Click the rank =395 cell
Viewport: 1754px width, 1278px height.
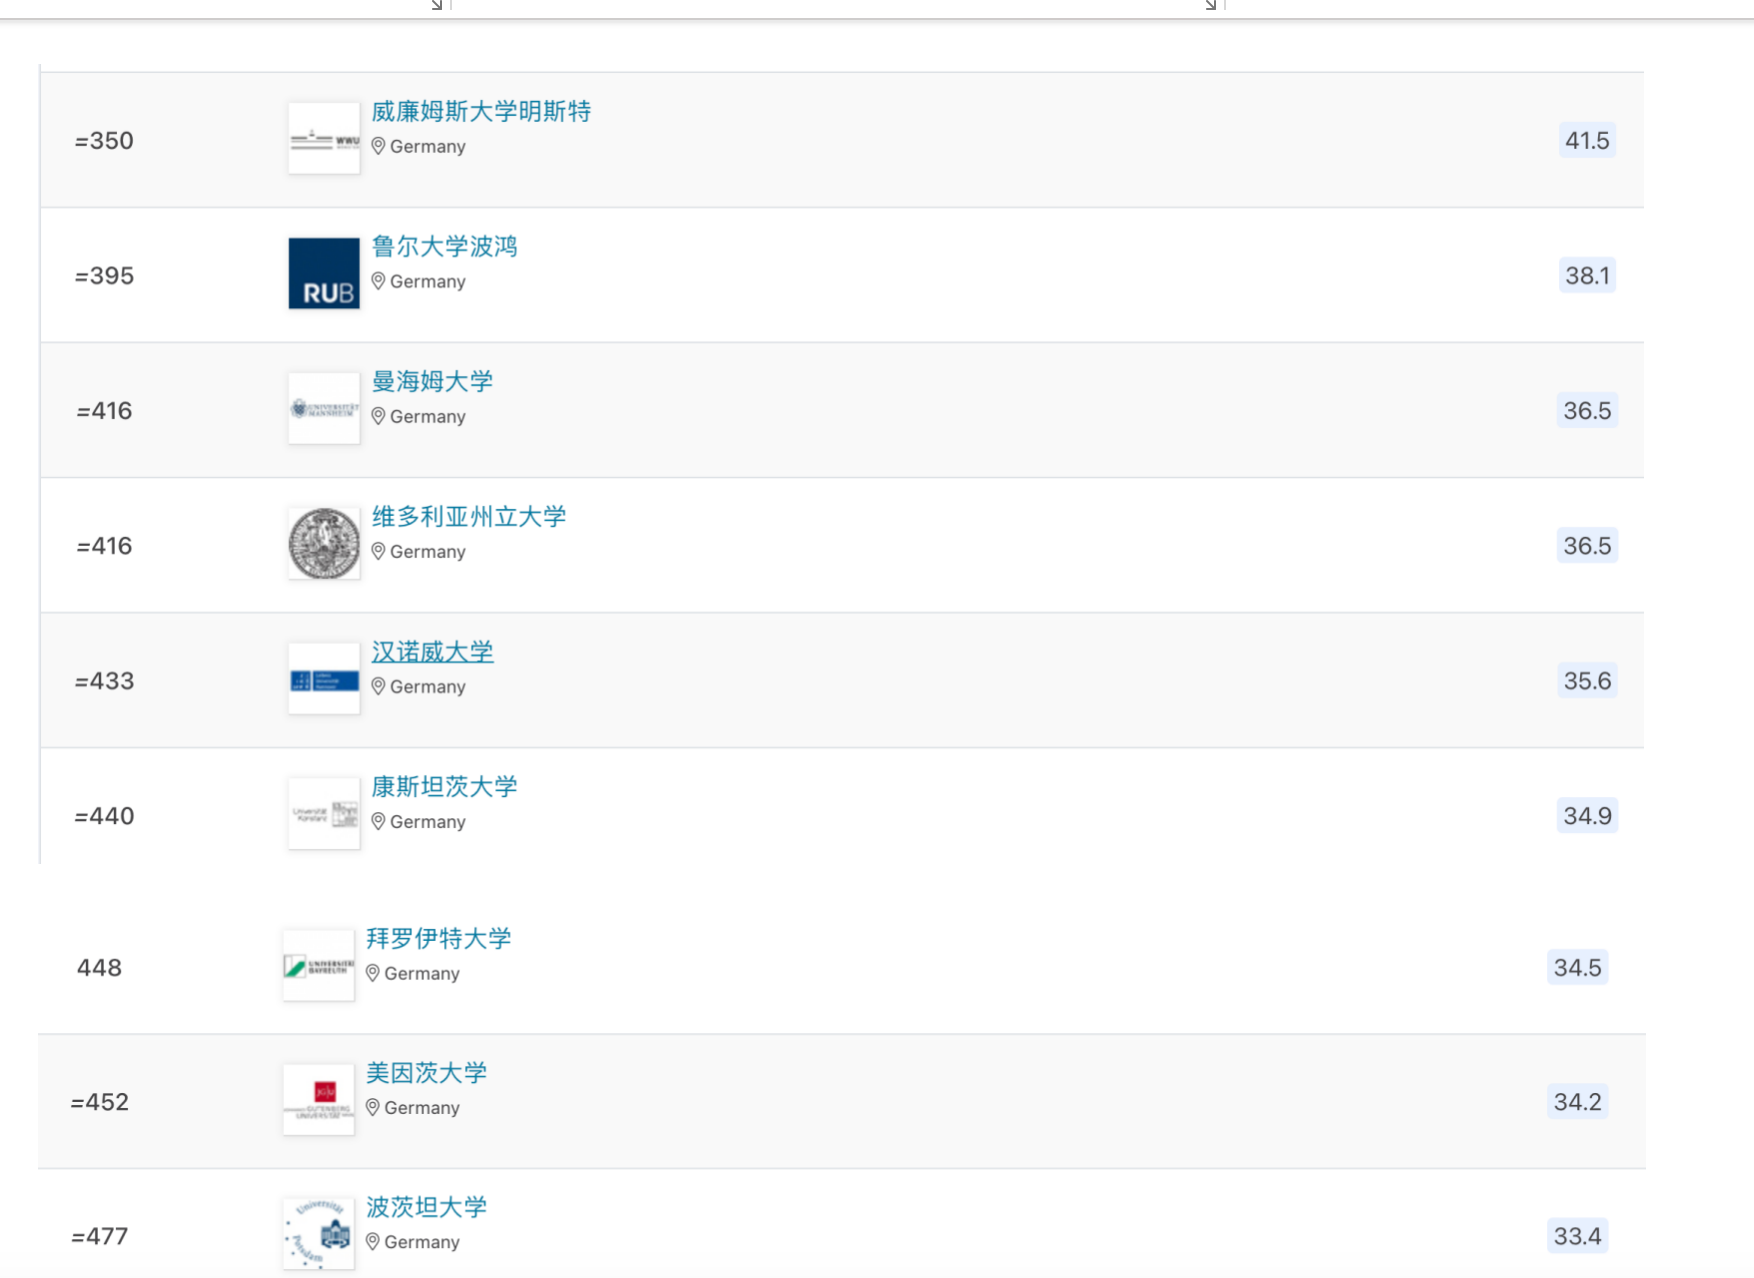pyautogui.click(x=104, y=275)
